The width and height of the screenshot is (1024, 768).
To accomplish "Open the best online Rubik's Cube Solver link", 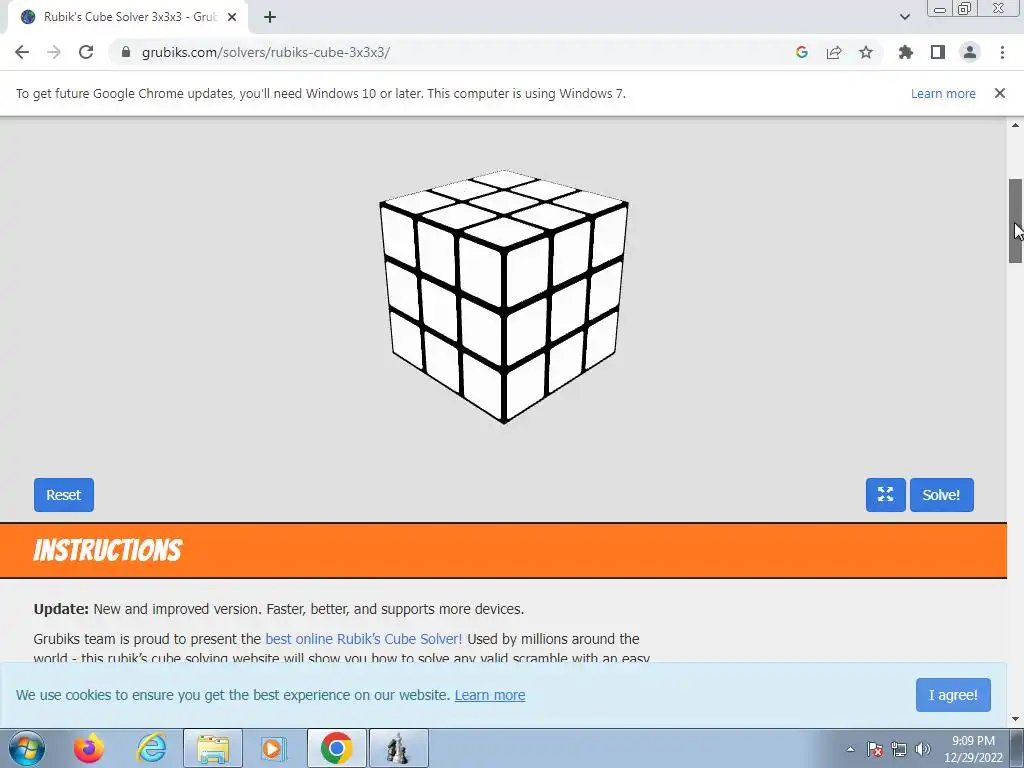I will point(364,639).
